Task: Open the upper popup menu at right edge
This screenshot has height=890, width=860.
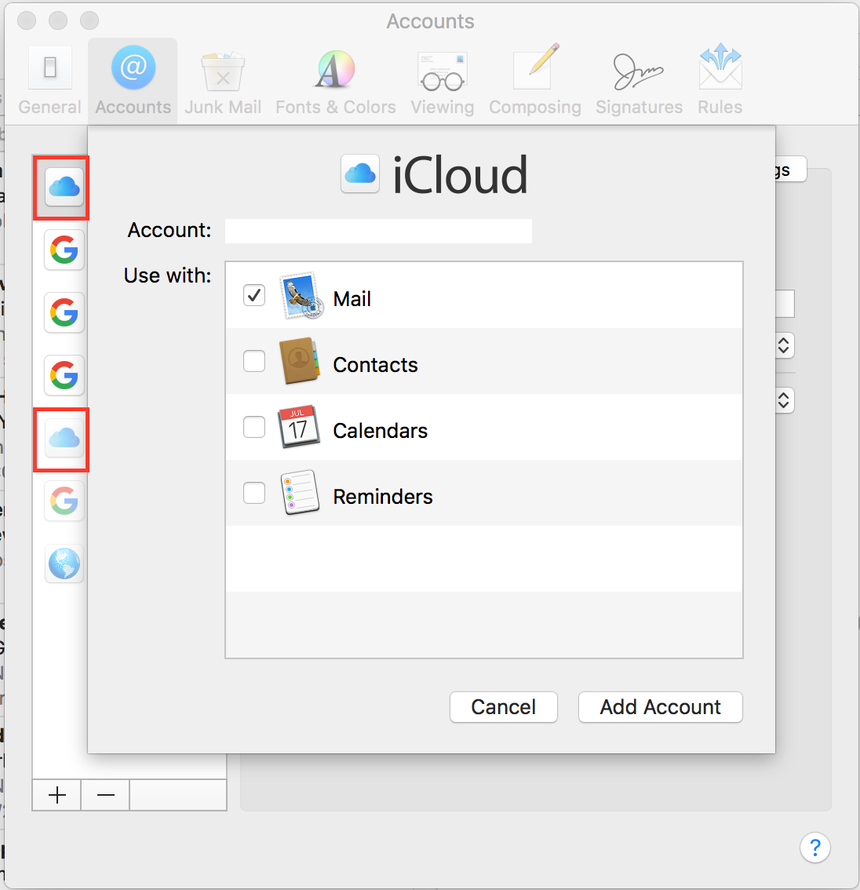Action: click(785, 346)
